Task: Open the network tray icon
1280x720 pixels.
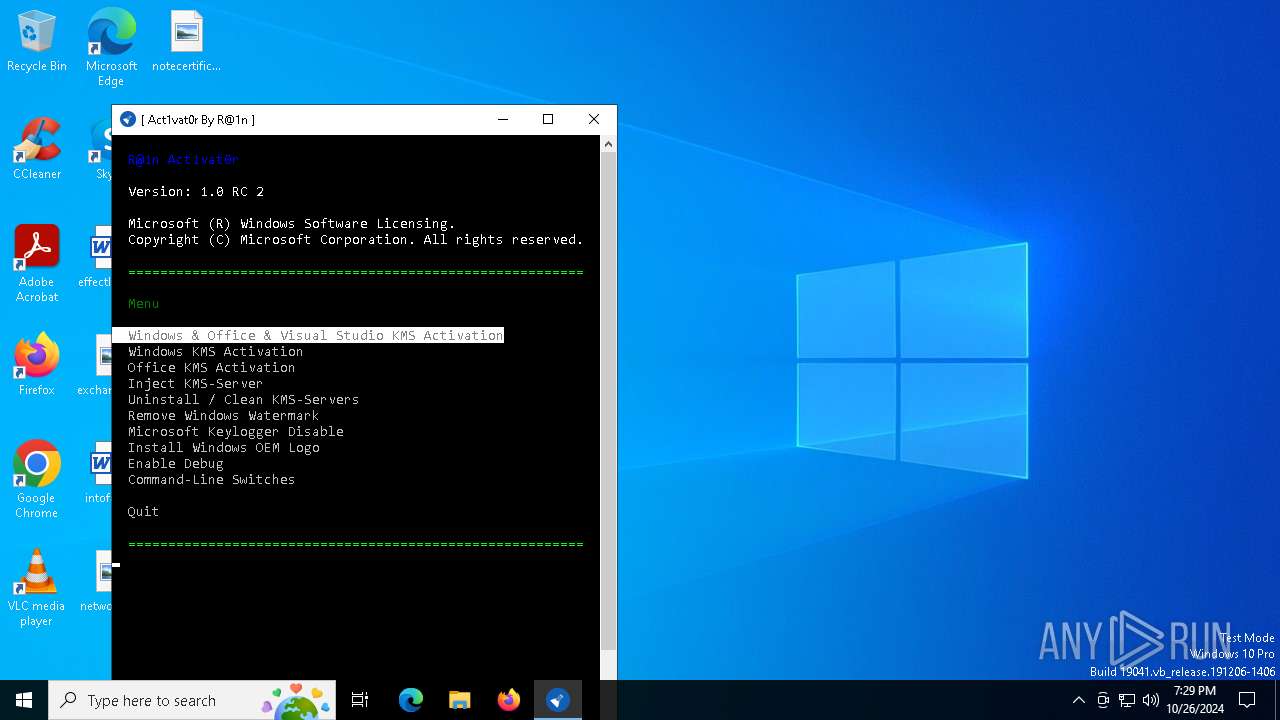Action: click(x=1127, y=700)
